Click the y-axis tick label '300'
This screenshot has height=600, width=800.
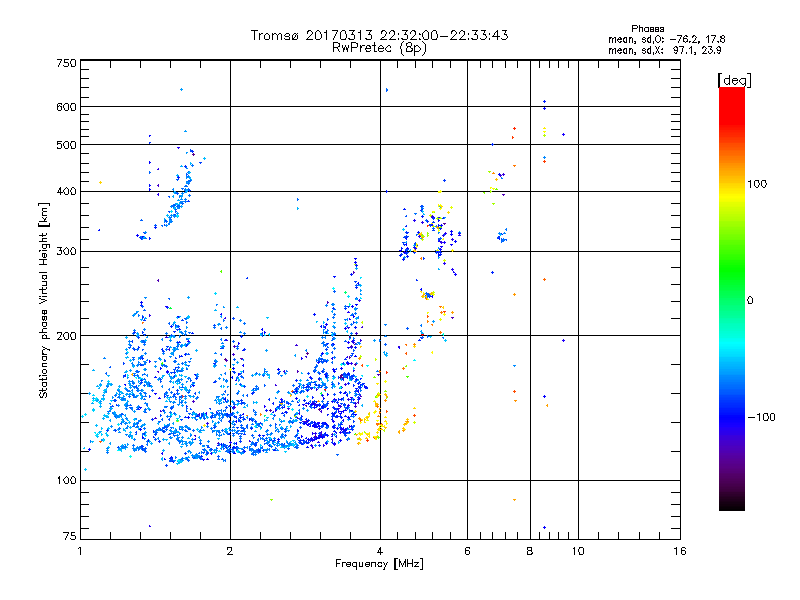[67, 251]
